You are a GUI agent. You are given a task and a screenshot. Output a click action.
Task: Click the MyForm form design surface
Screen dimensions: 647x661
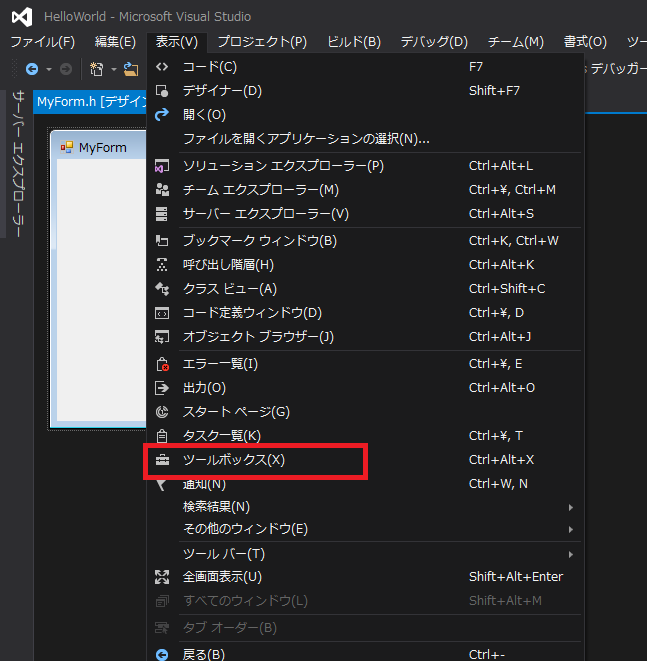101,290
